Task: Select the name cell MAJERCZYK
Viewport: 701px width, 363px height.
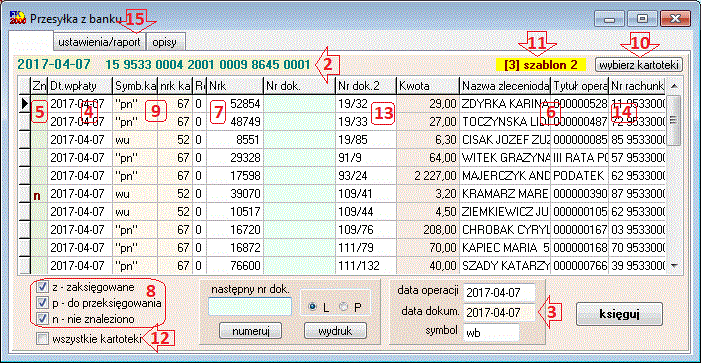Action: click(505, 176)
